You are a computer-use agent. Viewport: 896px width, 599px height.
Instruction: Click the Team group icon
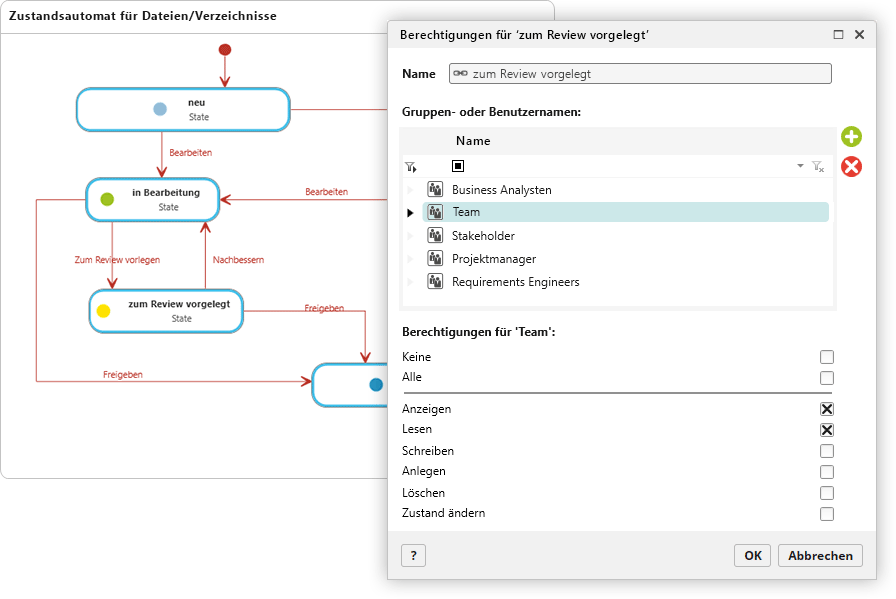(x=435, y=212)
